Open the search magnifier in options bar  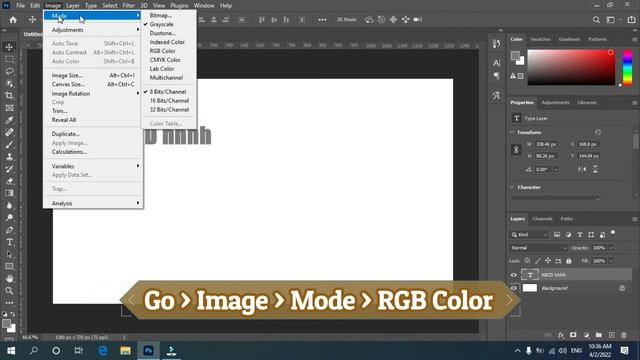(x=596, y=20)
